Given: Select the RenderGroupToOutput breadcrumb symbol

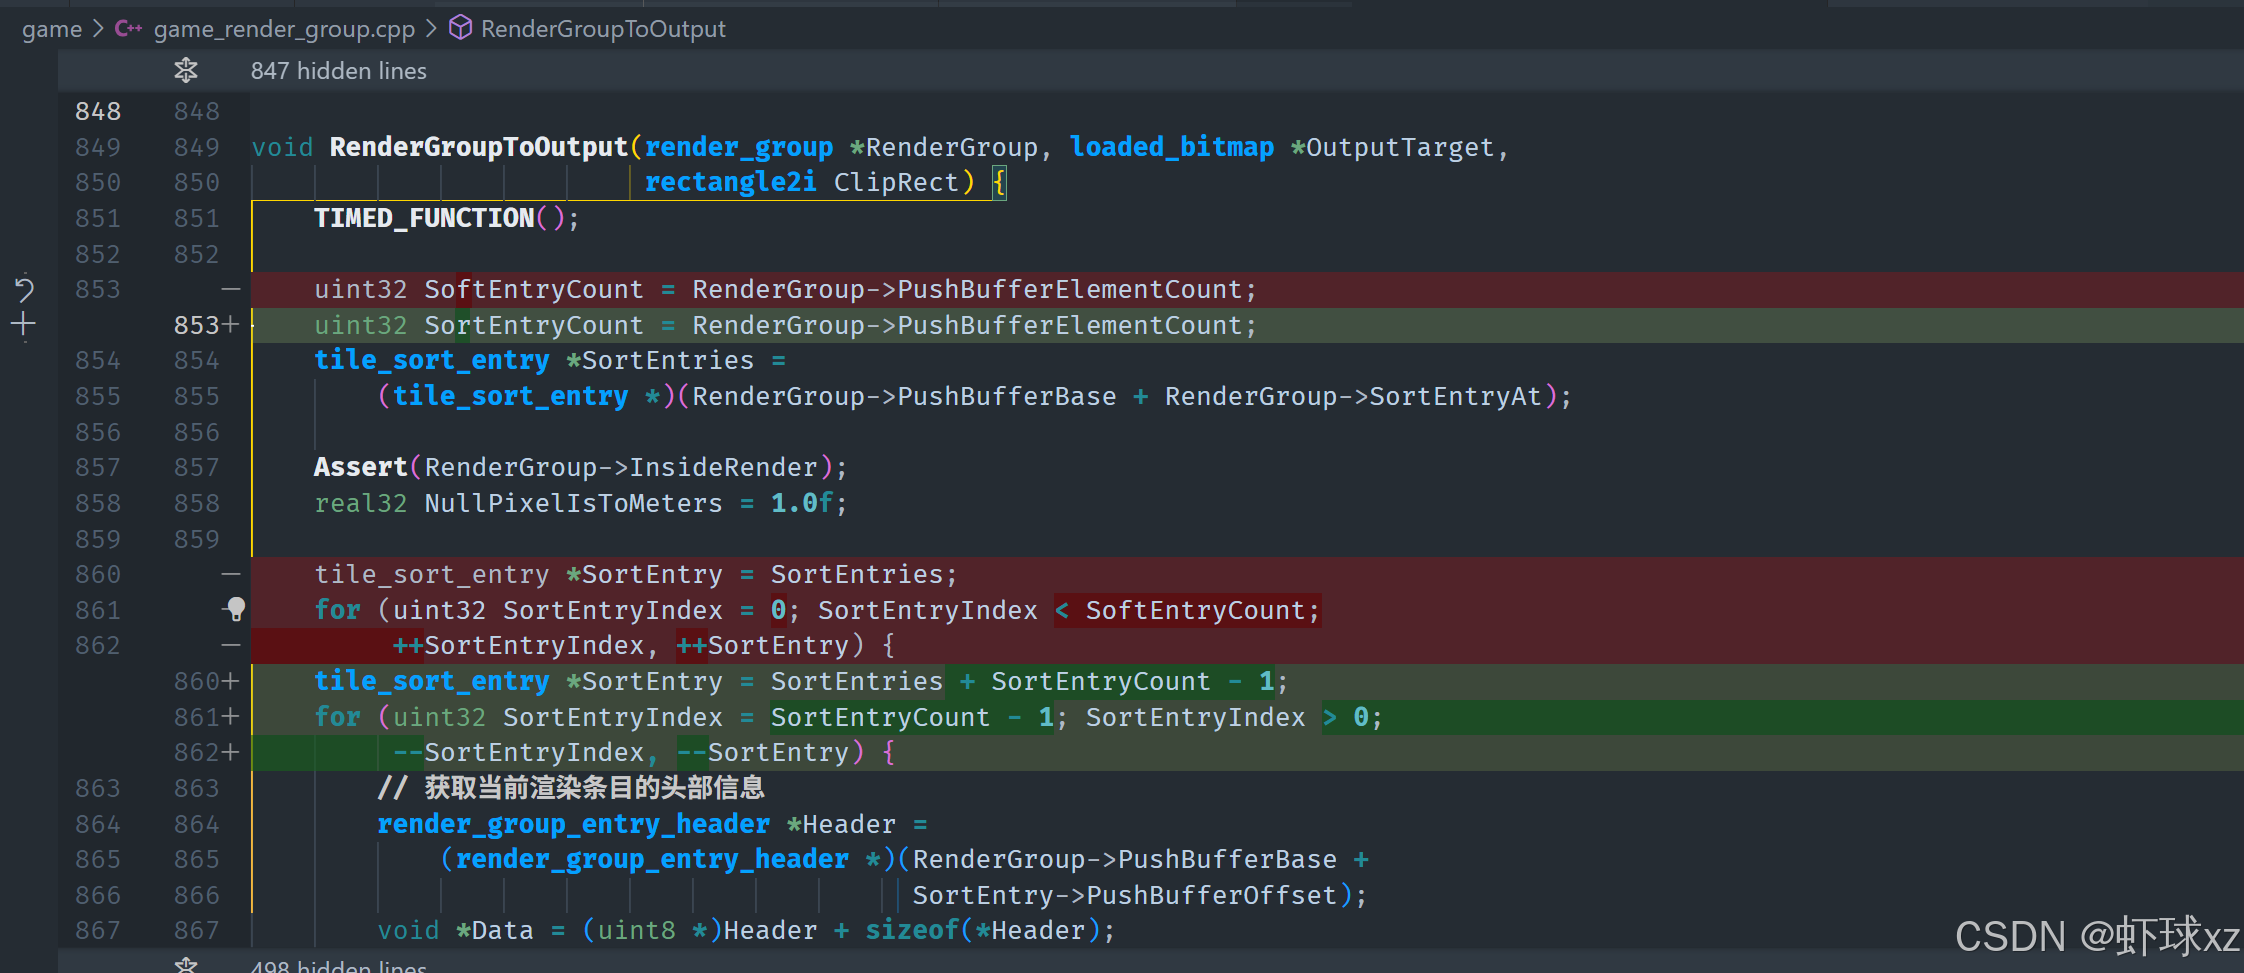Looking at the screenshot, I should (x=603, y=29).
